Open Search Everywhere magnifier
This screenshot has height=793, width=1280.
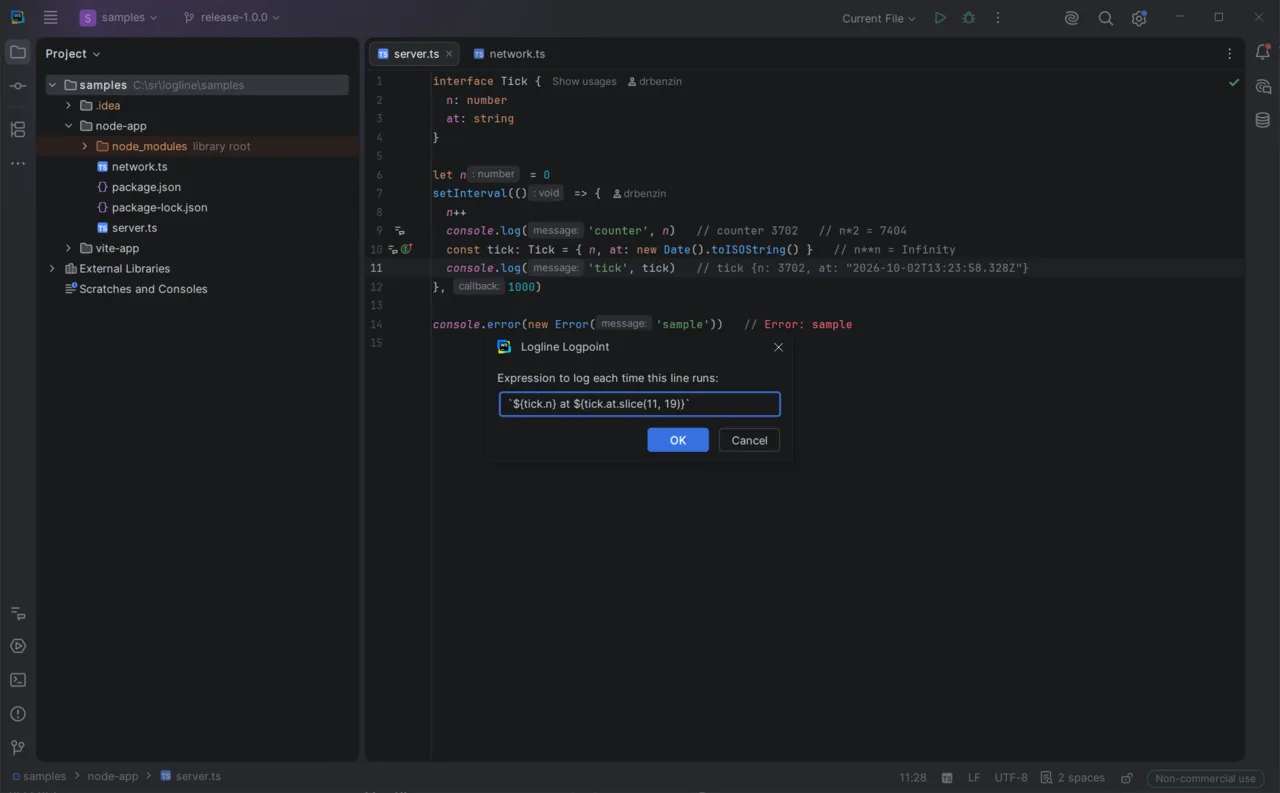pyautogui.click(x=1106, y=18)
